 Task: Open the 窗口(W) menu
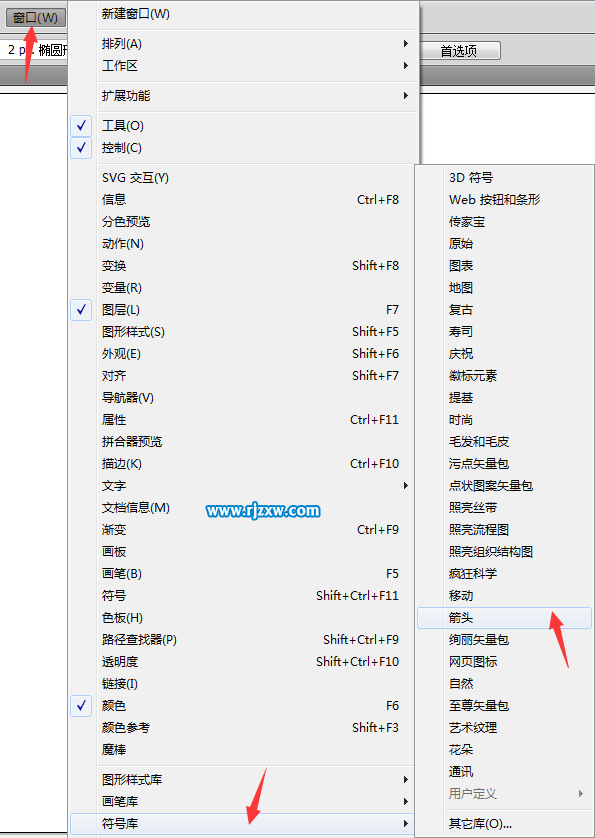click(36, 18)
